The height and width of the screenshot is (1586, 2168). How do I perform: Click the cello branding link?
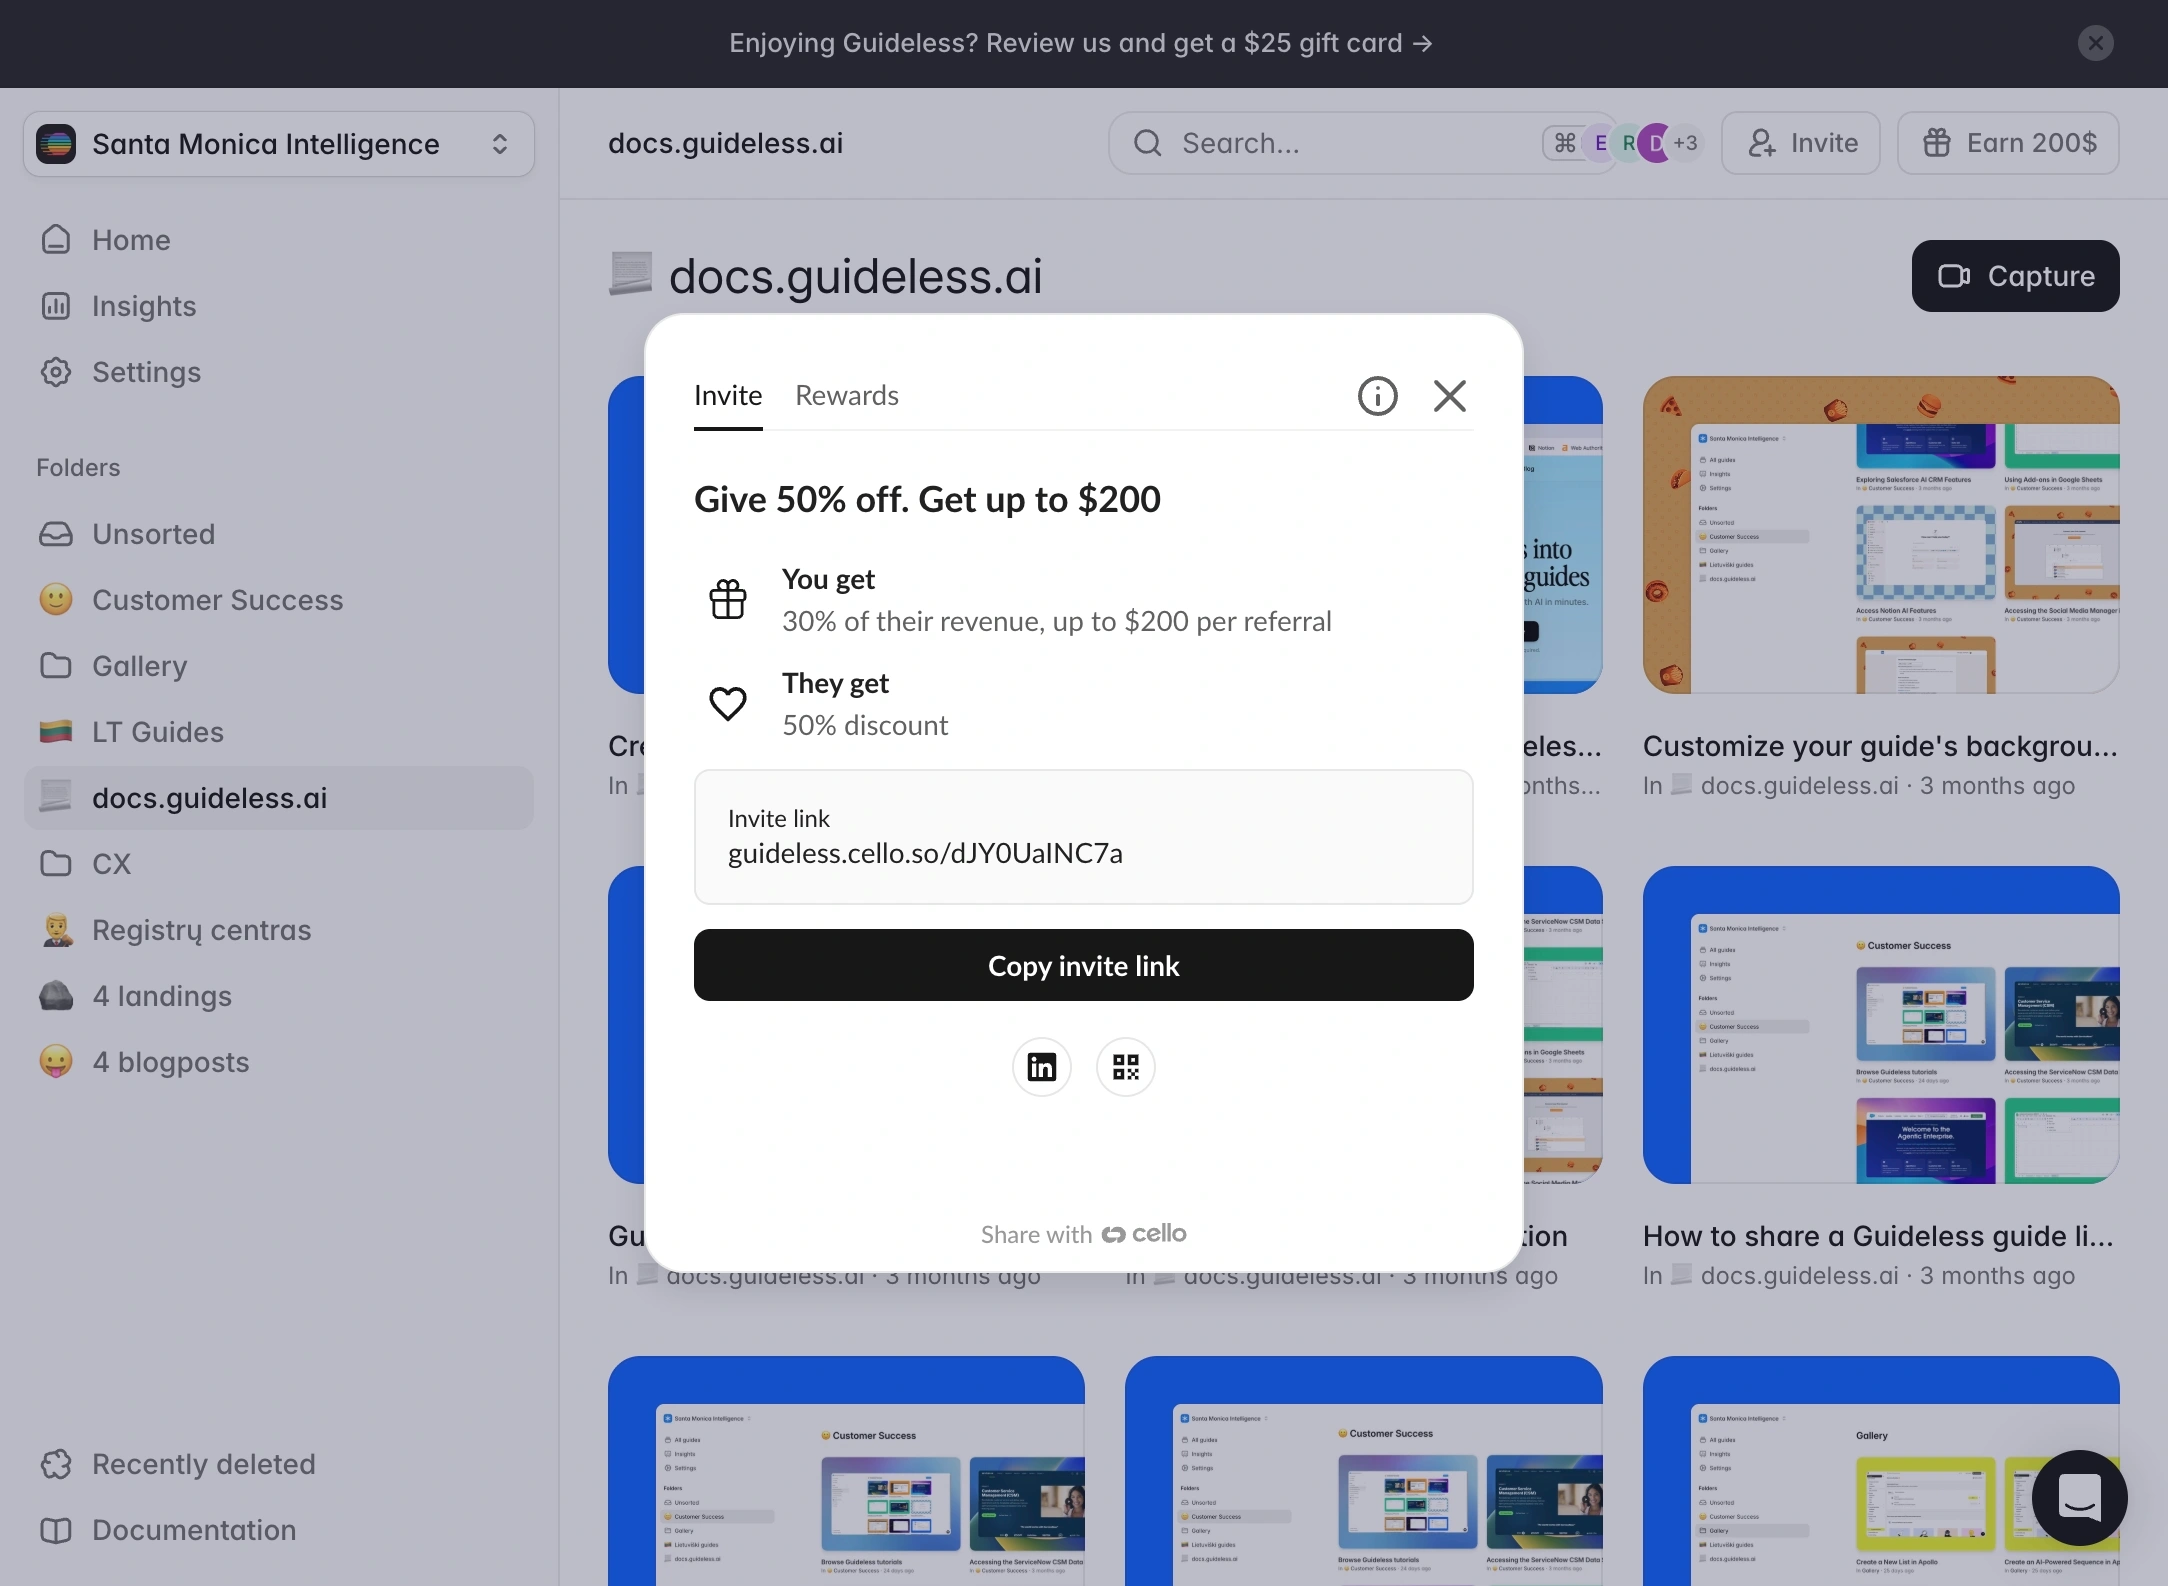click(1144, 1234)
